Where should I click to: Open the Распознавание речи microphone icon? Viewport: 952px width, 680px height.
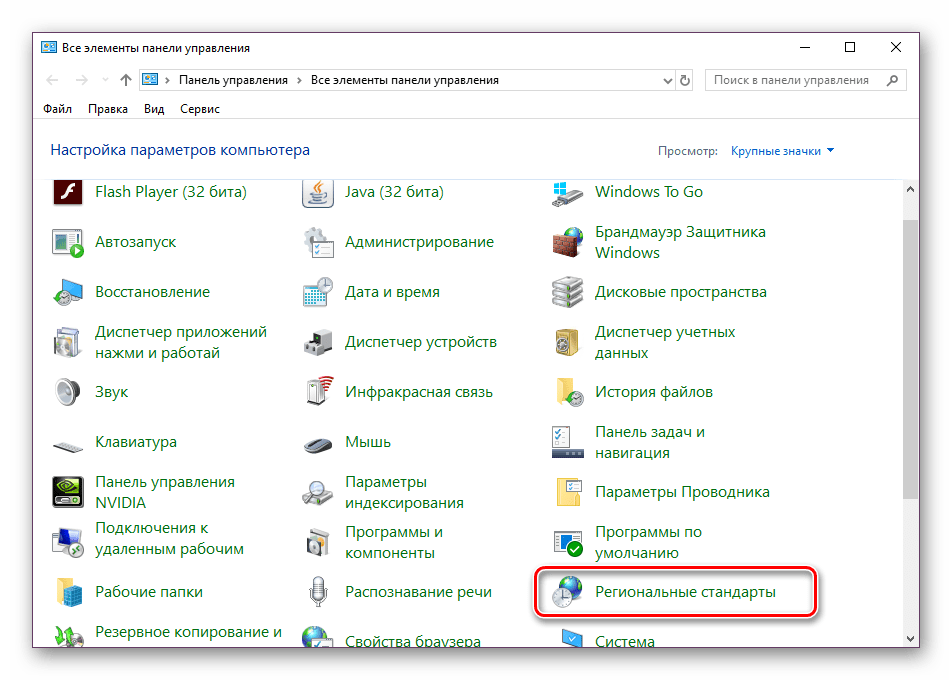point(318,592)
